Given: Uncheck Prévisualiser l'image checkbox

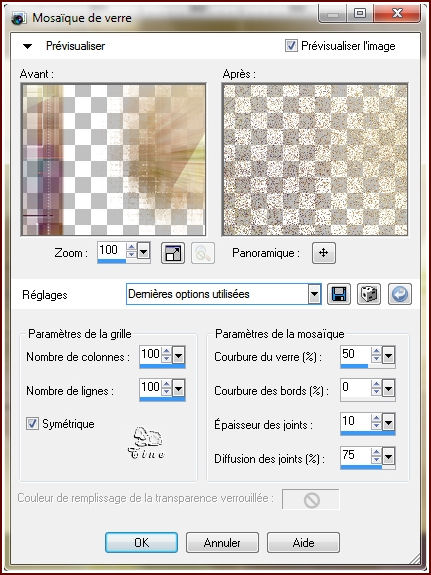Looking at the screenshot, I should (x=292, y=46).
